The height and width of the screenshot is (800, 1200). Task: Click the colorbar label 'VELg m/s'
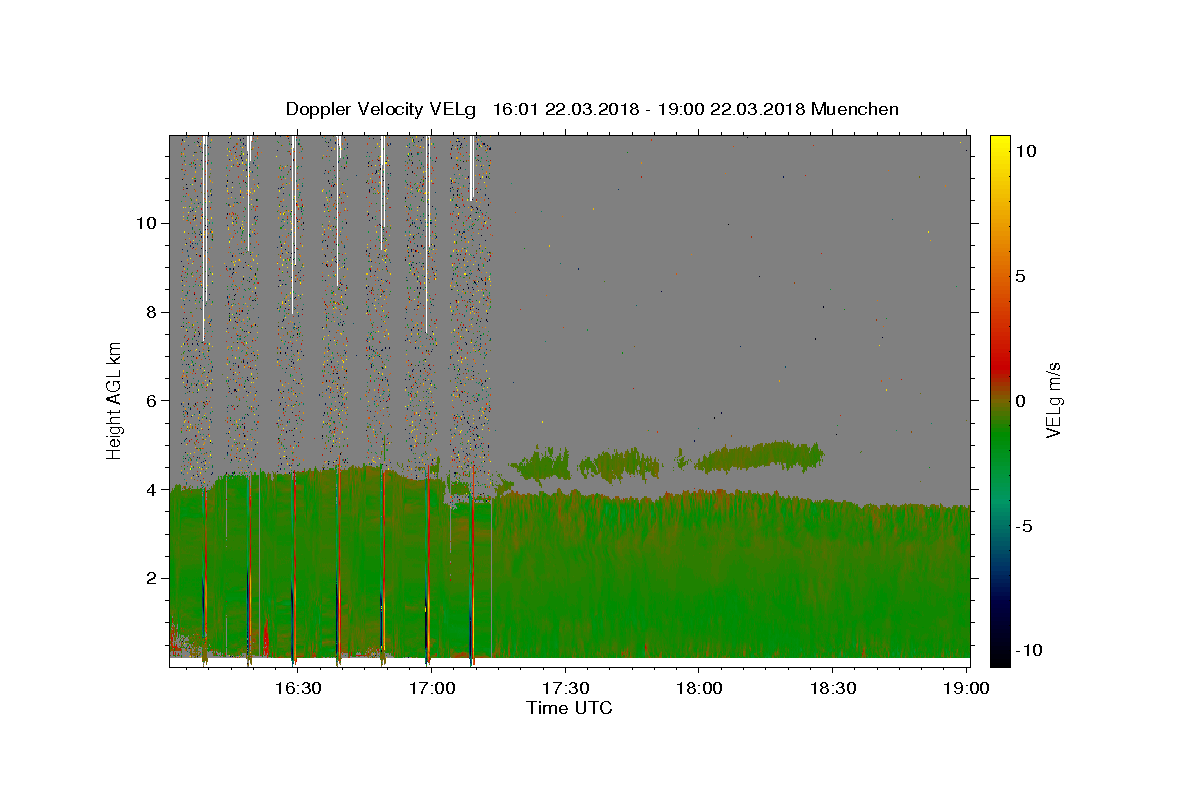coord(1053,401)
